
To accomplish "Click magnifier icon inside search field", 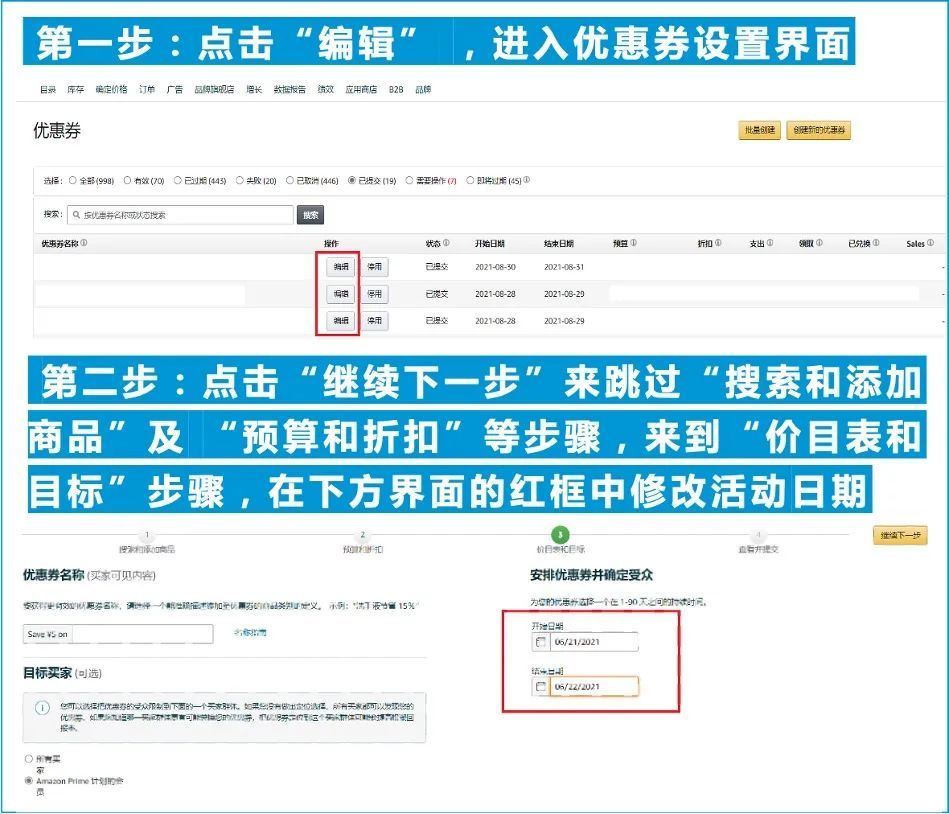I will pos(76,215).
